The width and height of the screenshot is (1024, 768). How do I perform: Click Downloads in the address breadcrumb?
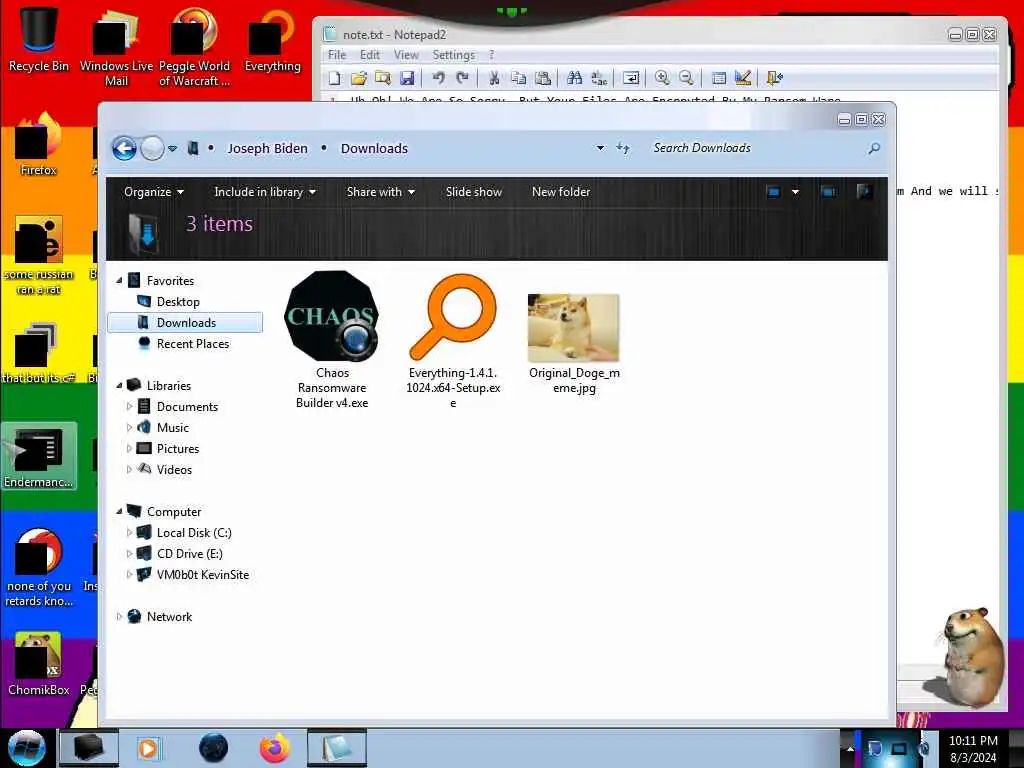coord(374,148)
